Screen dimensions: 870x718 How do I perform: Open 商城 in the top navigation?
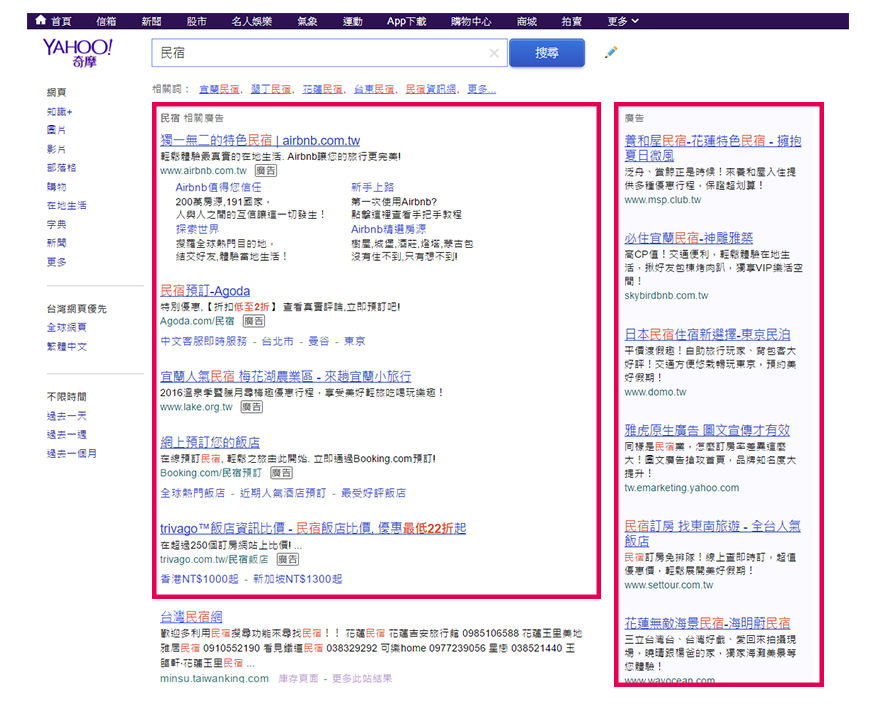[x=527, y=21]
